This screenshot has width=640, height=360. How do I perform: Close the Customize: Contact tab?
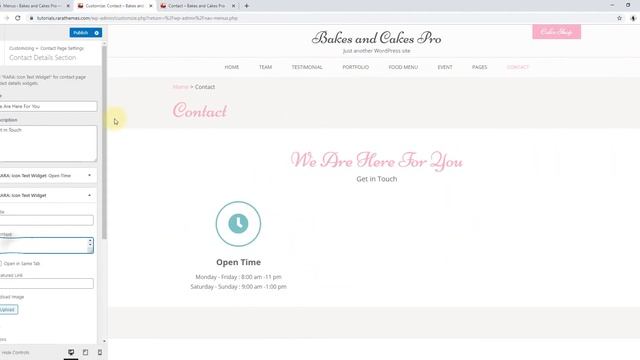(151, 6)
